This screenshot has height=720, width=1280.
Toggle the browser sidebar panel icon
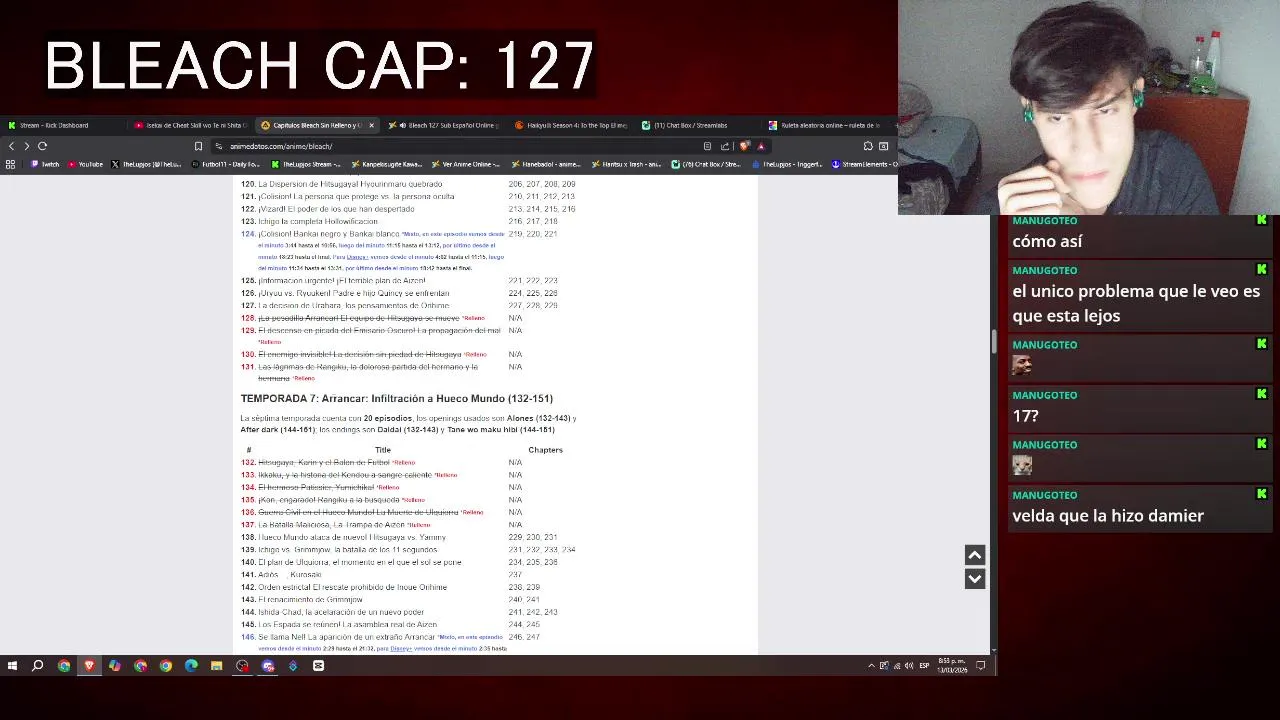883,146
